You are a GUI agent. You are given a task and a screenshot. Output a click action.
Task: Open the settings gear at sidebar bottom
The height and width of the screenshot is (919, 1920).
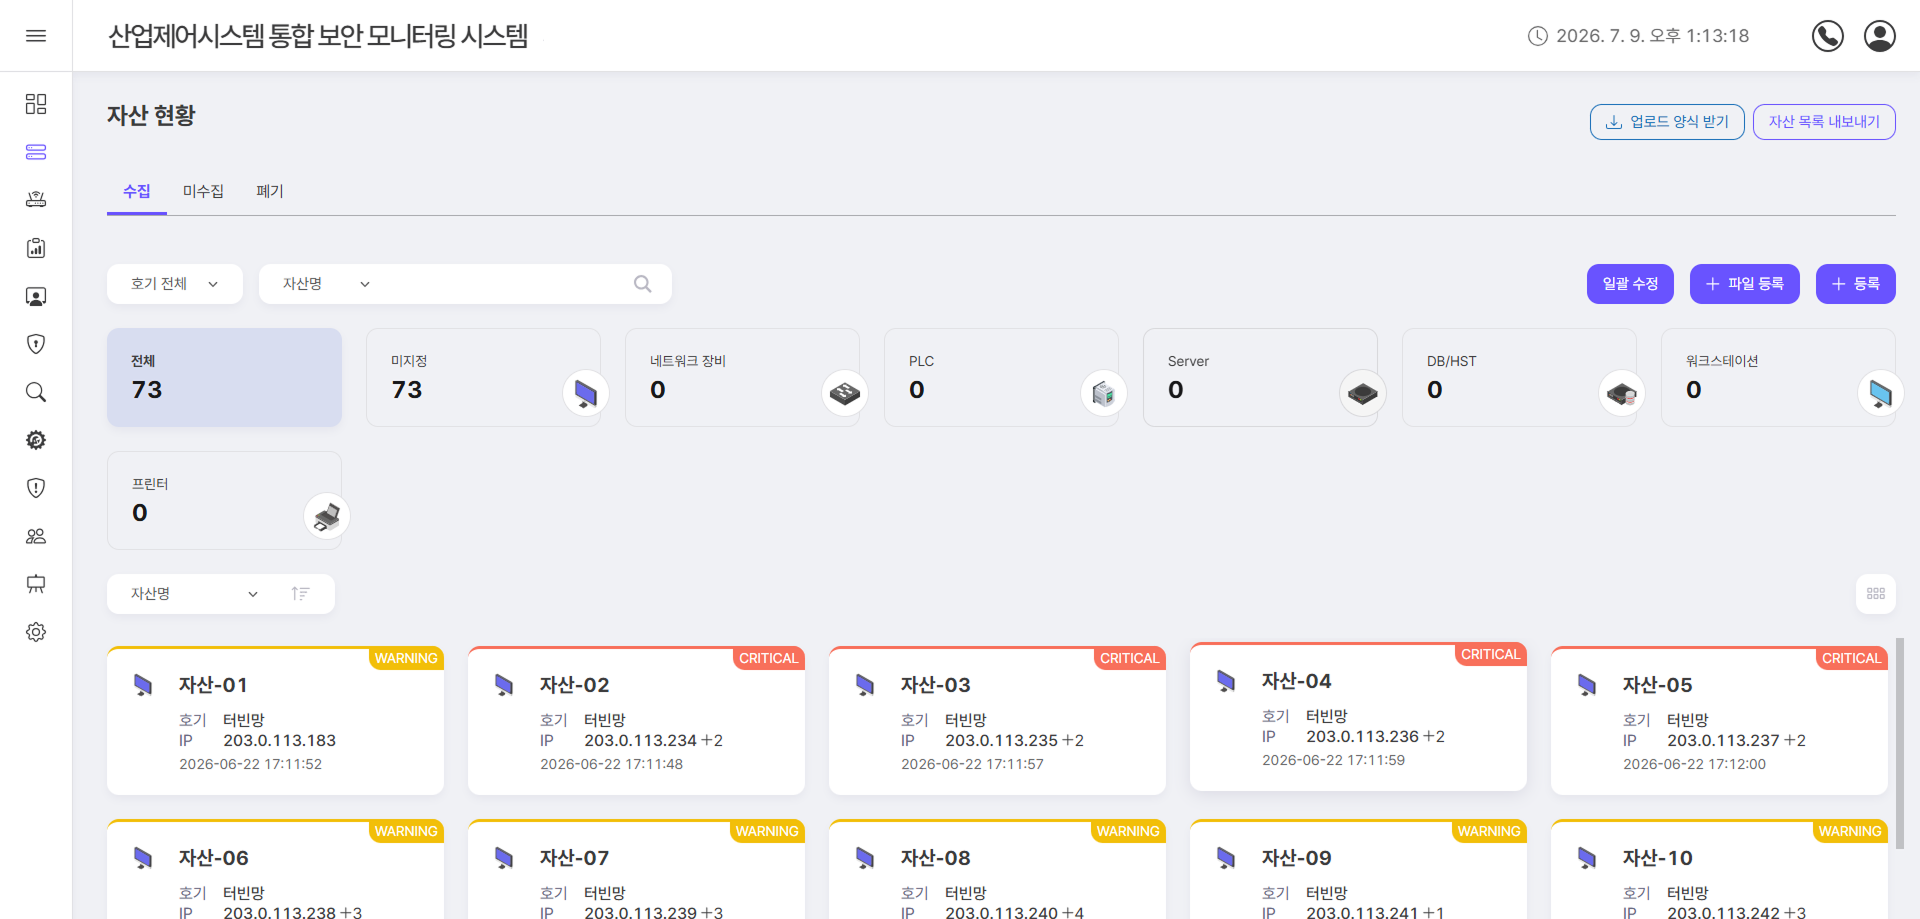36,632
